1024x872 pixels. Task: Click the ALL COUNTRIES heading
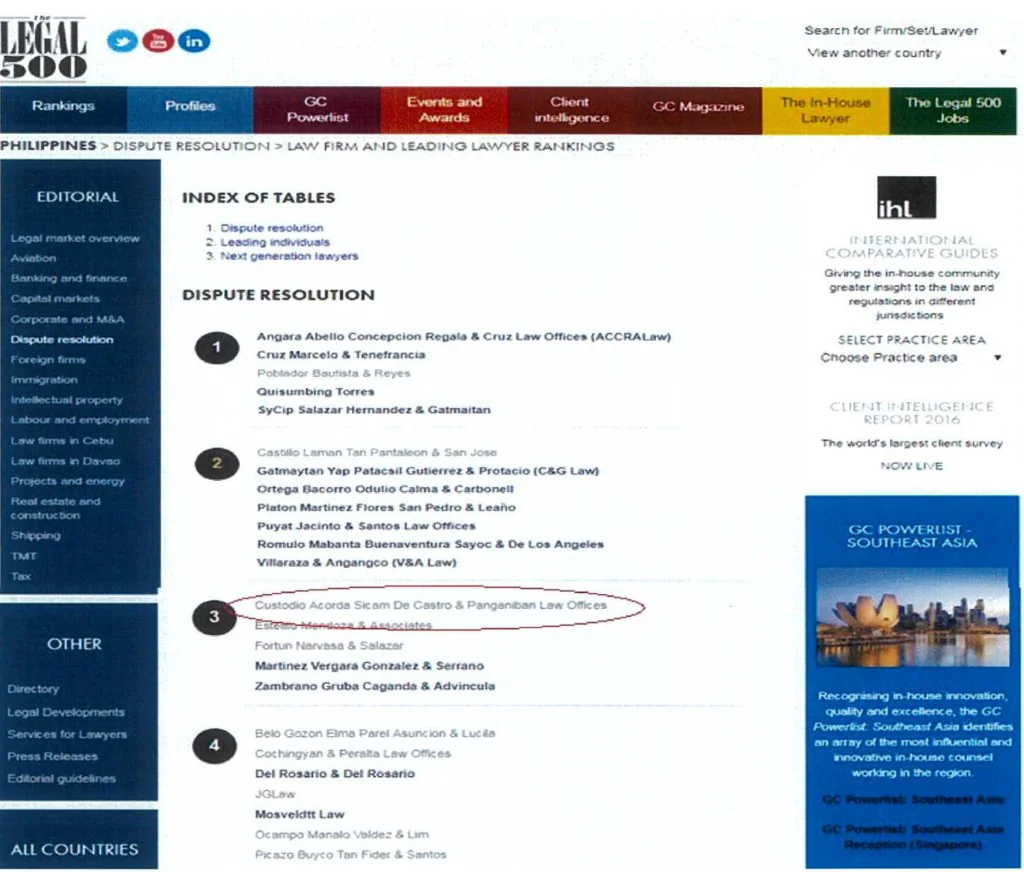pyautogui.click(x=74, y=850)
